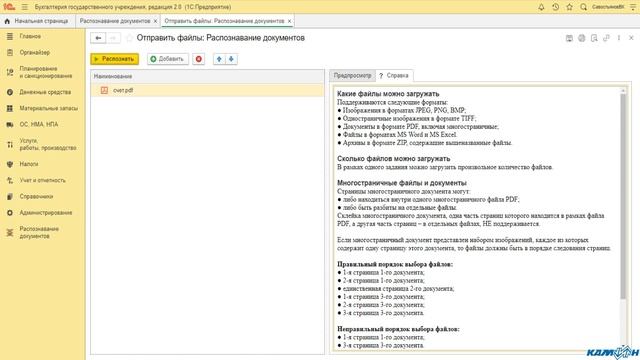Move file down with the down arrow
This screenshot has height=360, width=640.
pos(231,59)
